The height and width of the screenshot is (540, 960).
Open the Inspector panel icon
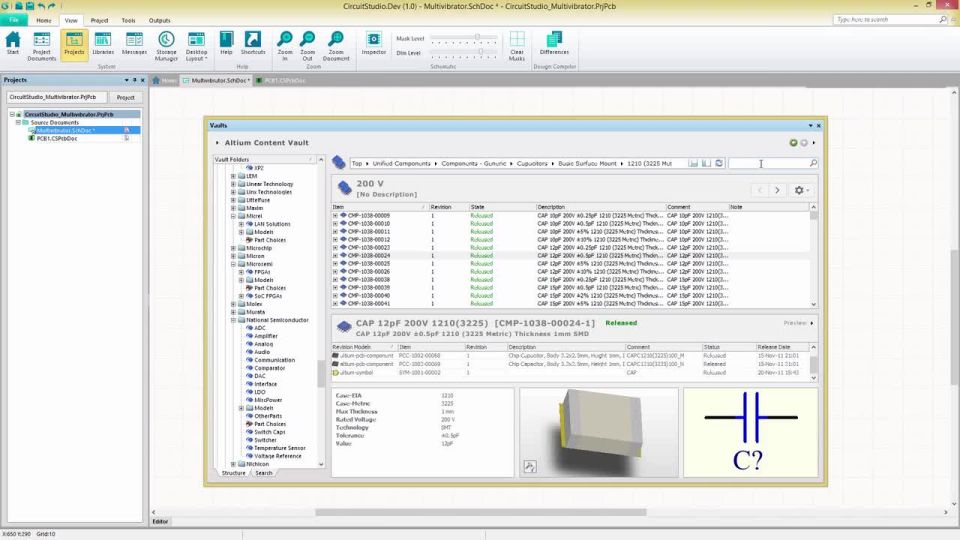(x=373, y=43)
